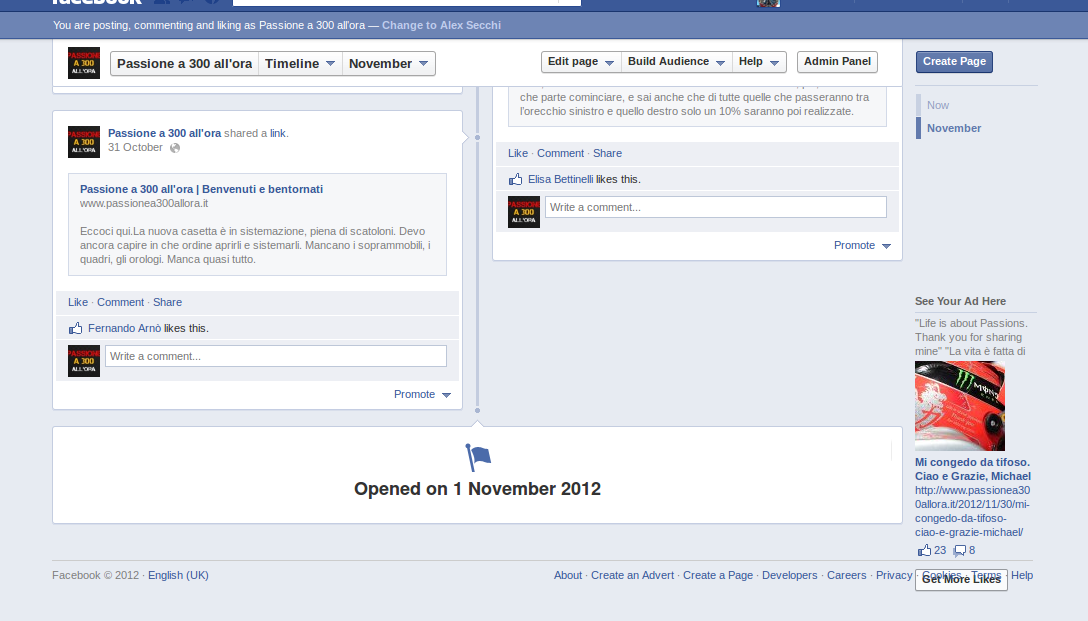Open the November month dropdown
This screenshot has height=621, width=1088.
pyautogui.click(x=389, y=64)
